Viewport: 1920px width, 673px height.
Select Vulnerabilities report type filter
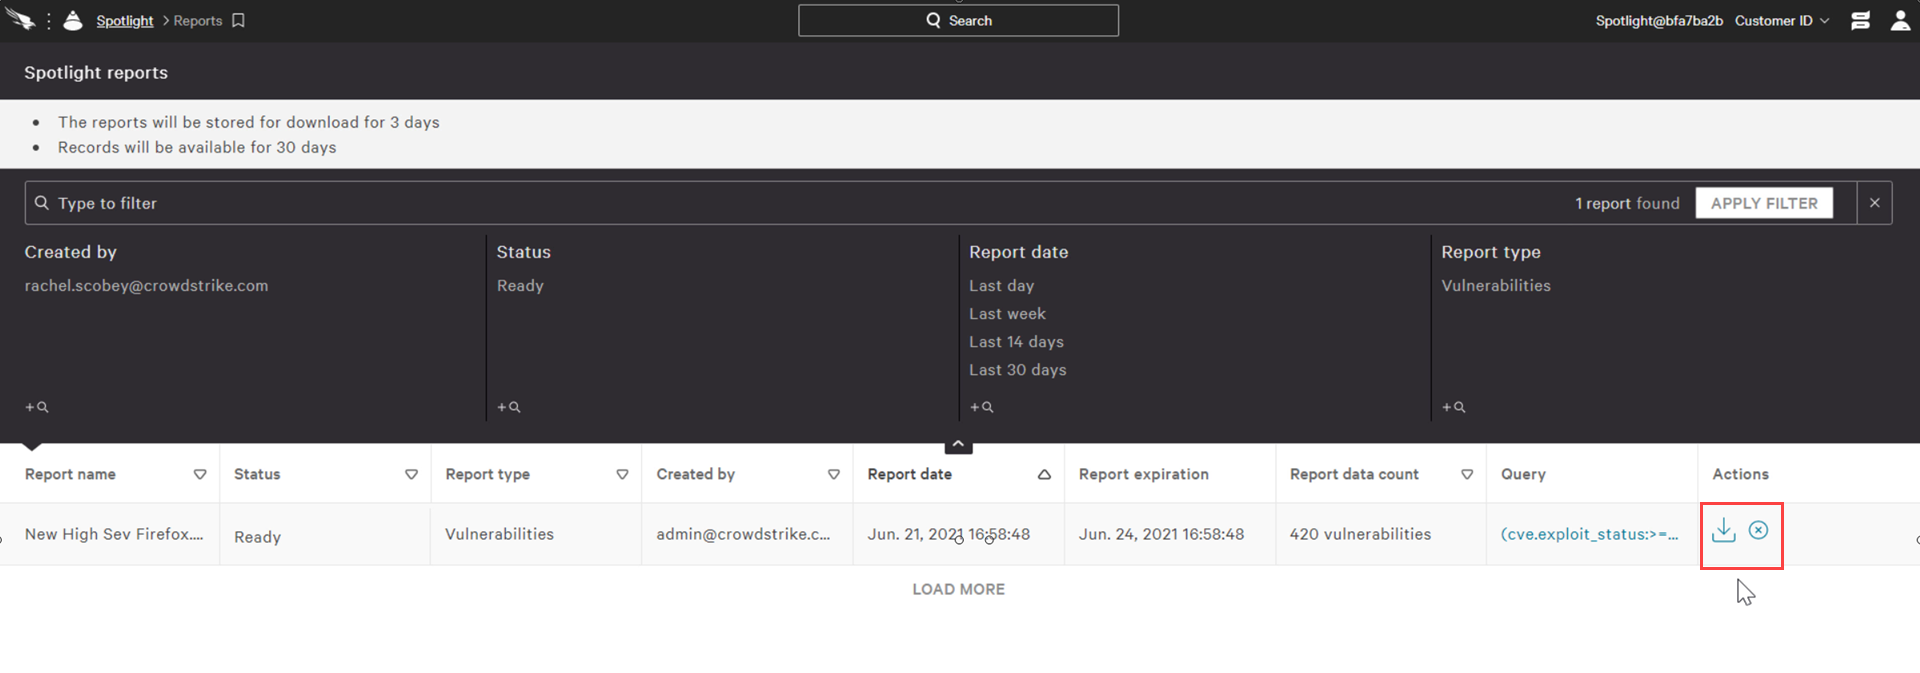pos(1495,286)
